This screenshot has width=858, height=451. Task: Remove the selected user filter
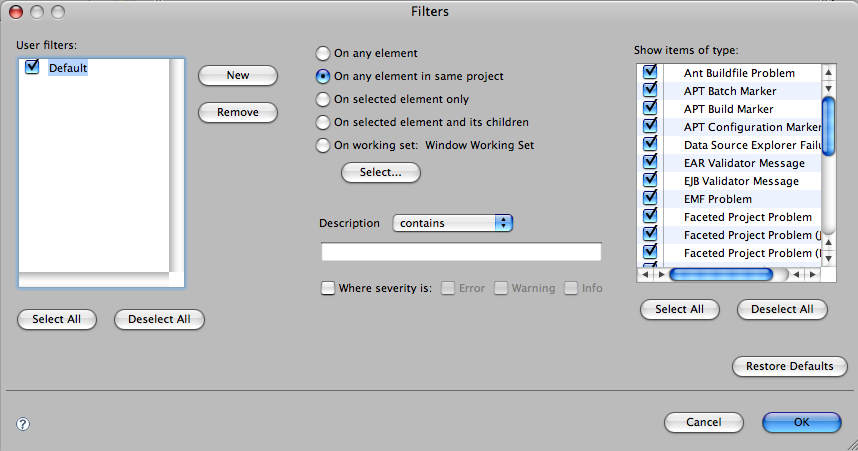point(238,112)
